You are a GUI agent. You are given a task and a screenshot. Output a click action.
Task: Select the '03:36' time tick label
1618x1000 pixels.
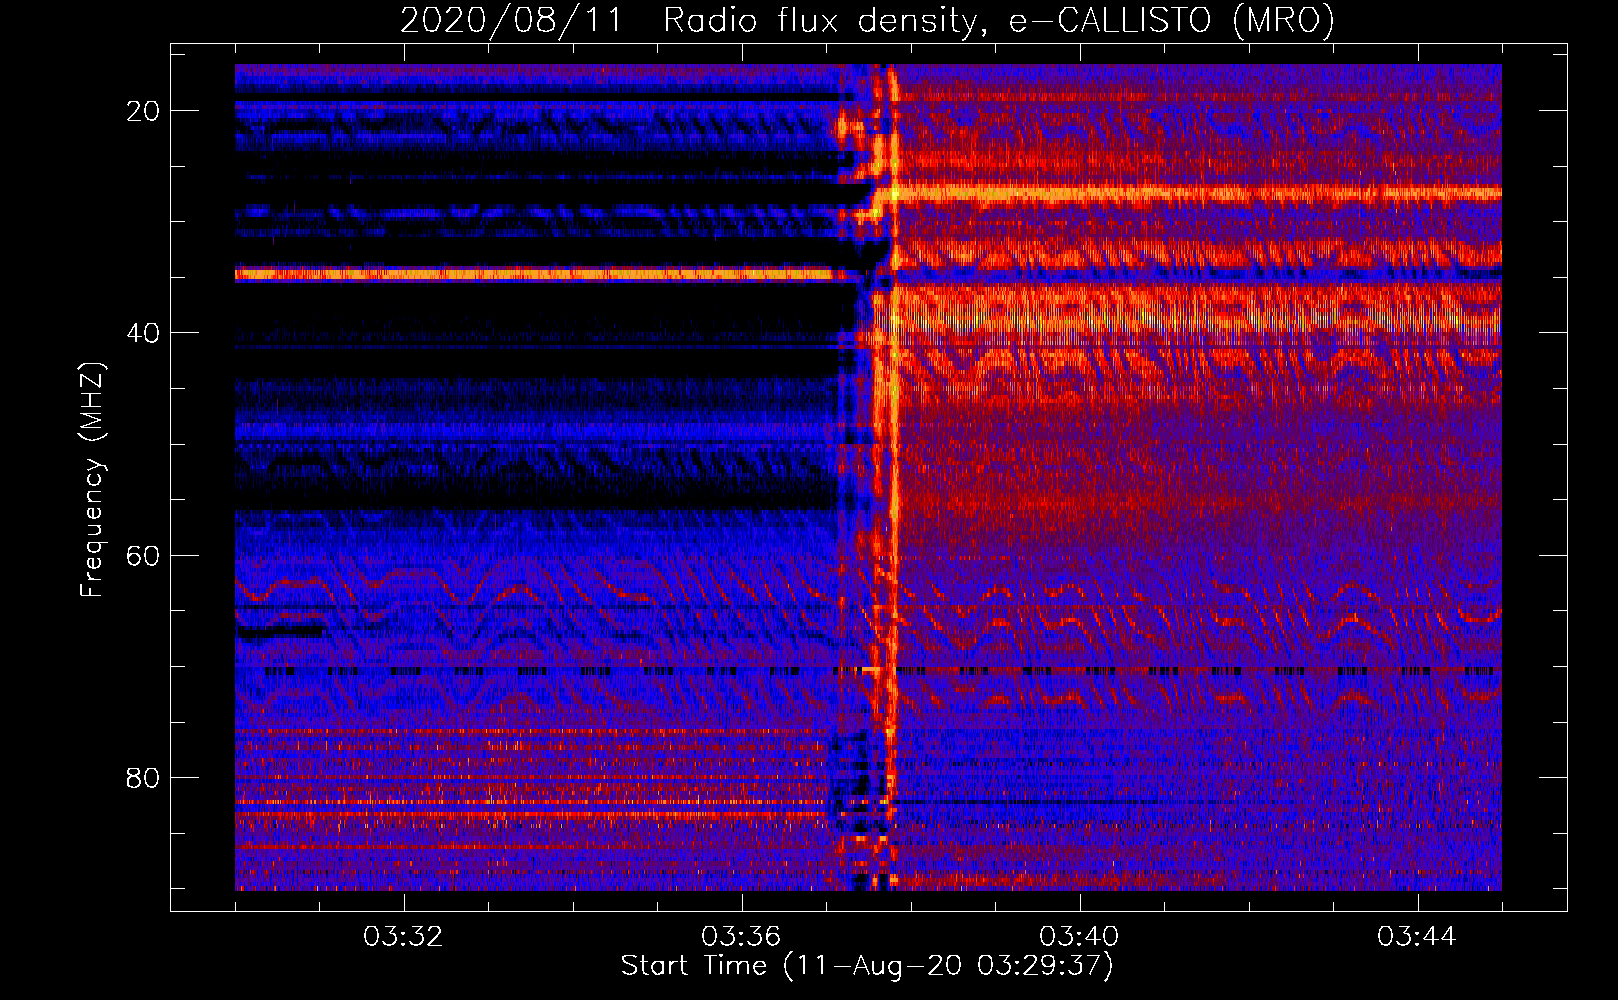coord(741,937)
